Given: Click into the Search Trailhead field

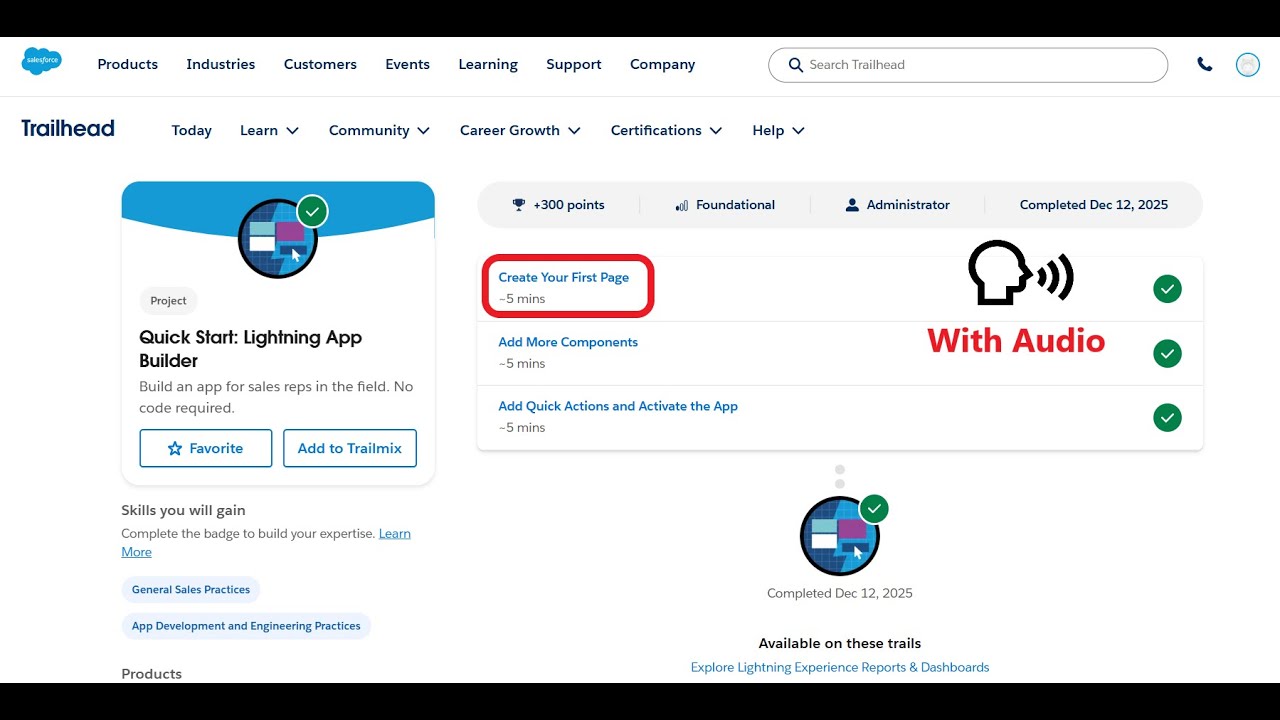Looking at the screenshot, I should (968, 65).
